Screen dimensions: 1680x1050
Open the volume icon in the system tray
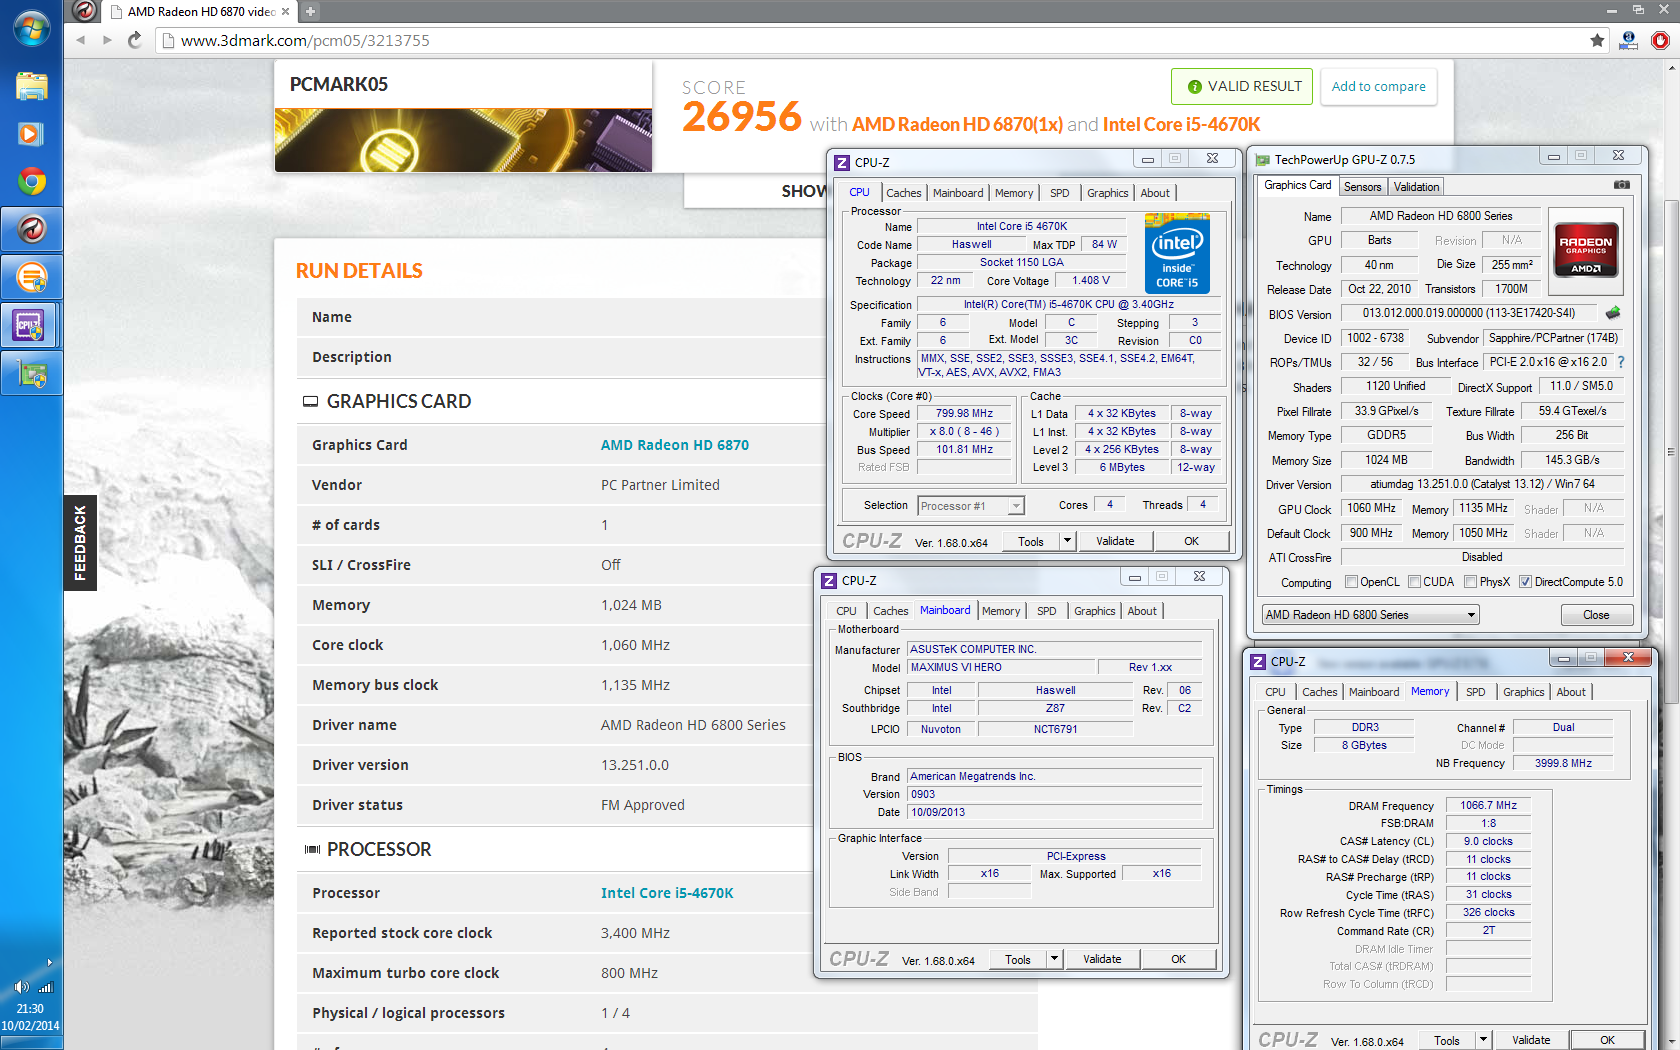pyautogui.click(x=22, y=987)
